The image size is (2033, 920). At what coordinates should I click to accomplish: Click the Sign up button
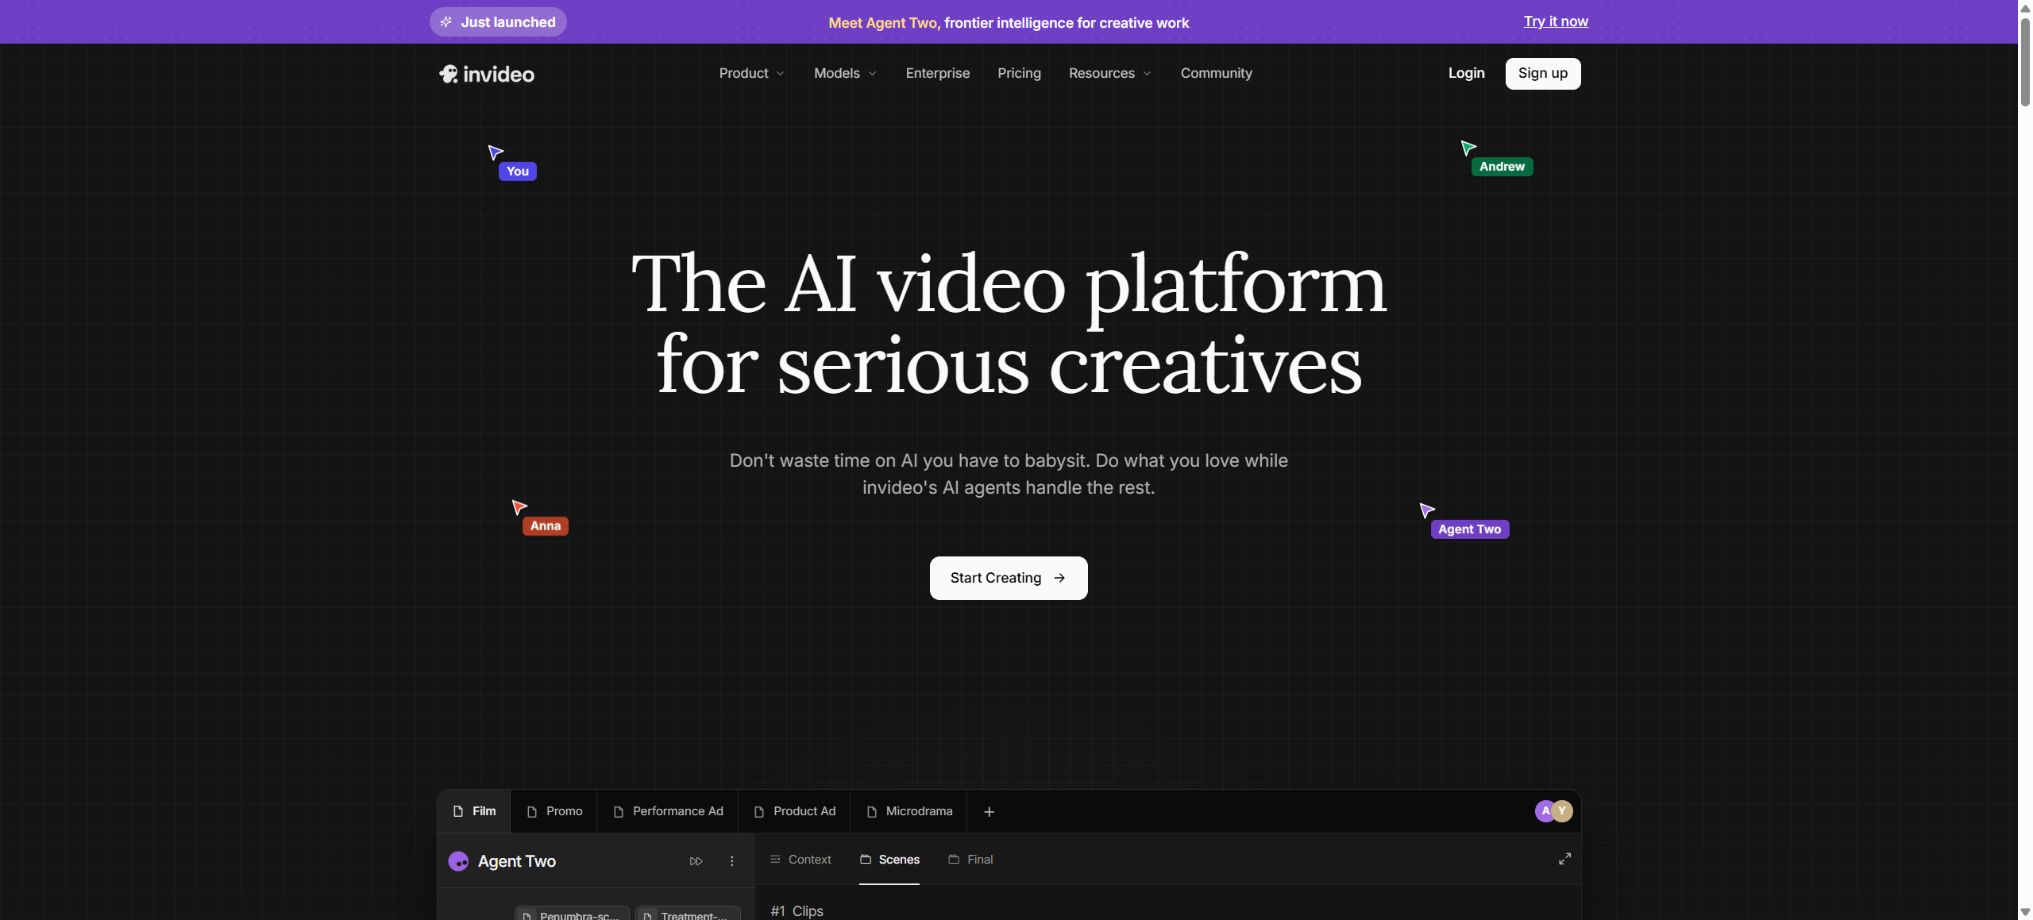(x=1543, y=73)
